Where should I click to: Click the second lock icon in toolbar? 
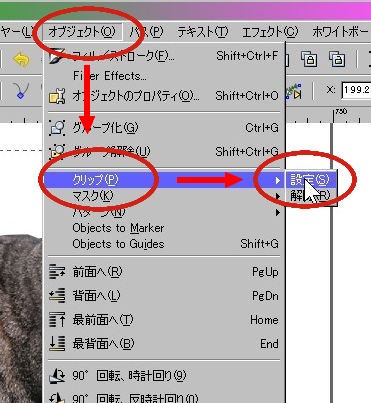point(337,59)
